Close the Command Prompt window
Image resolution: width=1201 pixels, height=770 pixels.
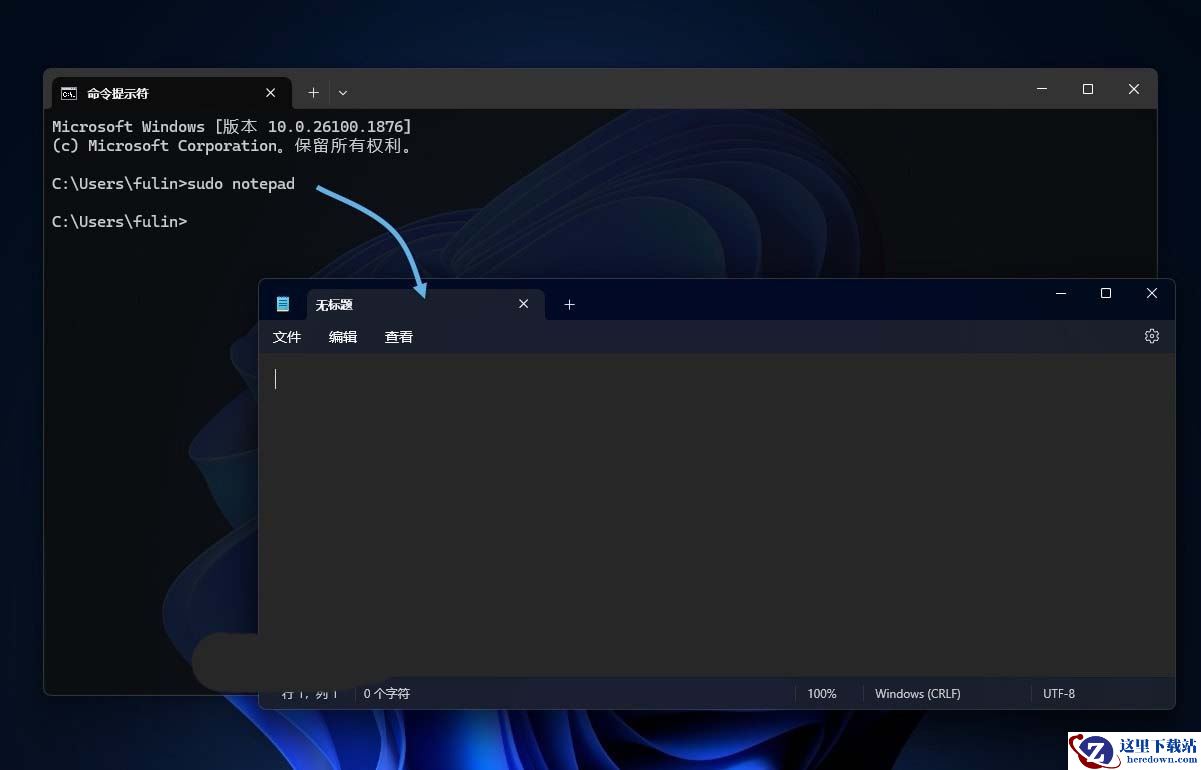pos(1134,89)
